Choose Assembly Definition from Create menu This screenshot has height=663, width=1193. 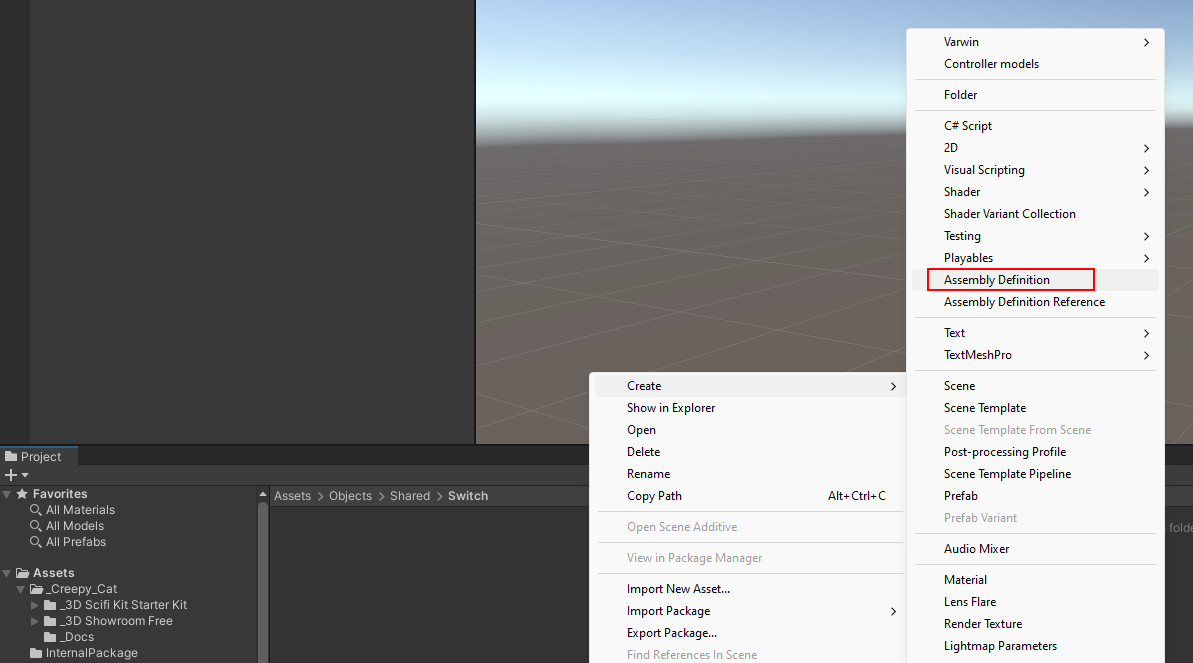[996, 280]
